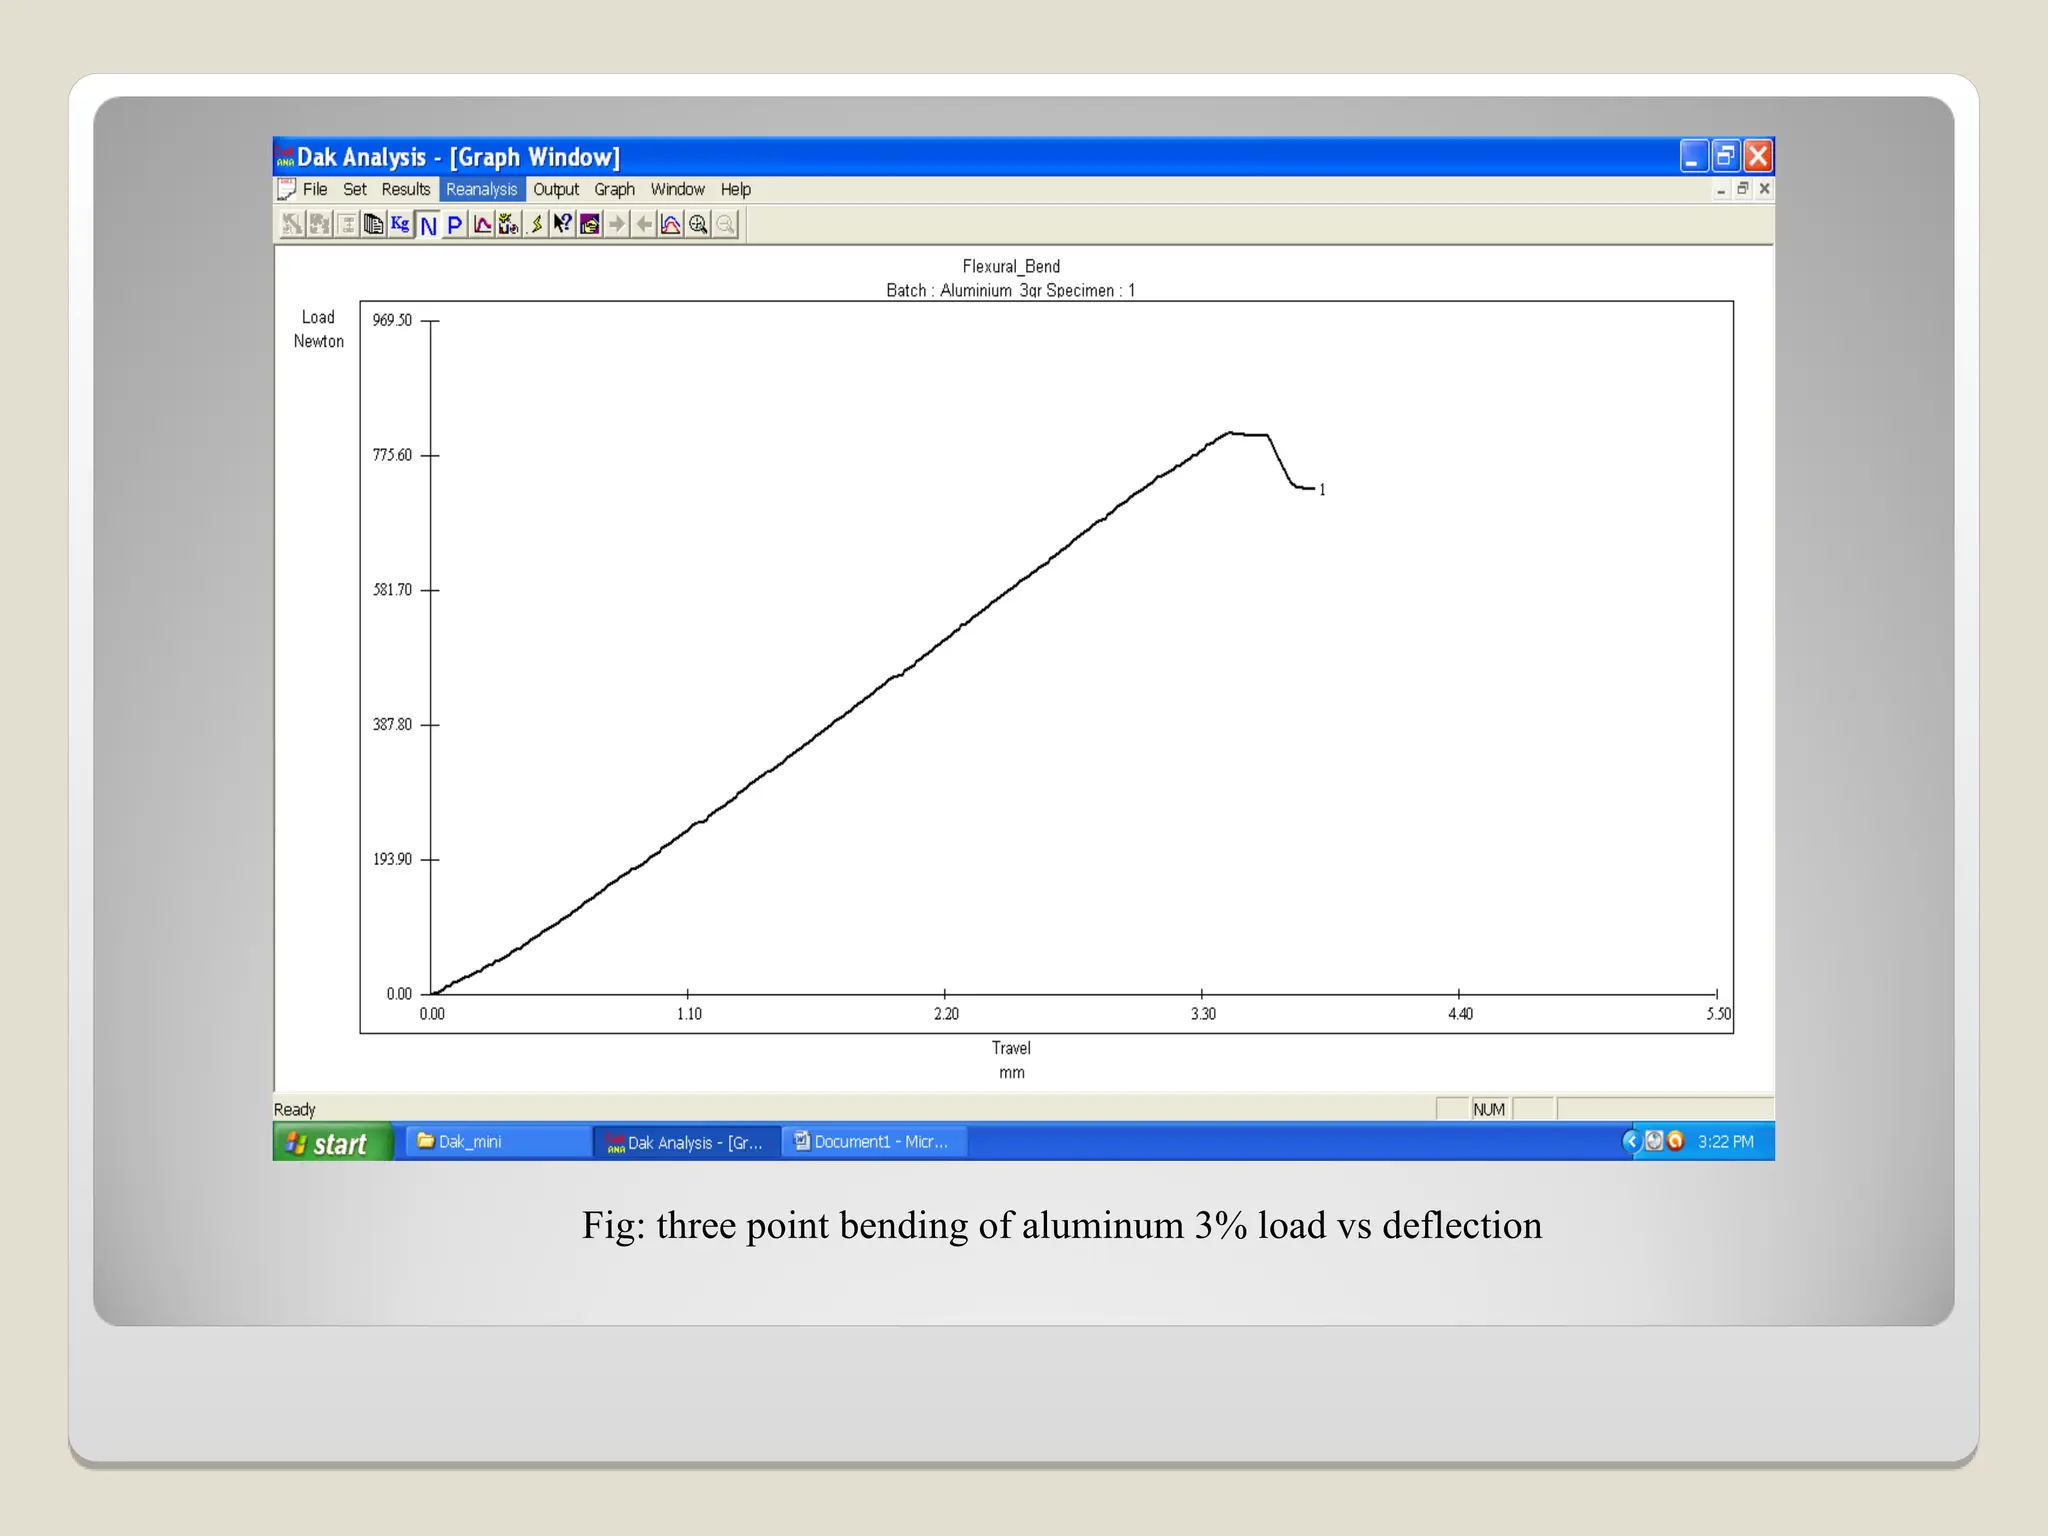Viewport: 2048px width, 1536px height.
Task: Minimize the Dak Analysis window
Action: point(1693,156)
